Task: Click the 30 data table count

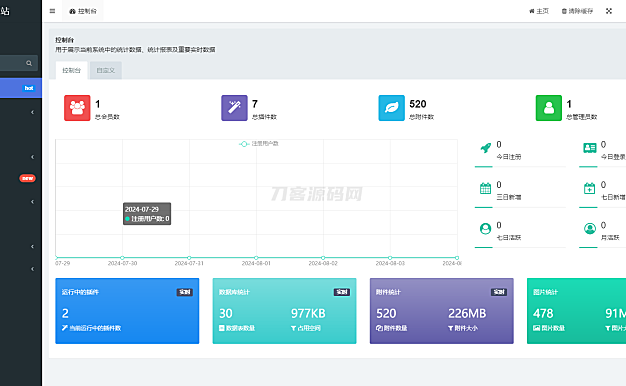Action: coord(226,313)
